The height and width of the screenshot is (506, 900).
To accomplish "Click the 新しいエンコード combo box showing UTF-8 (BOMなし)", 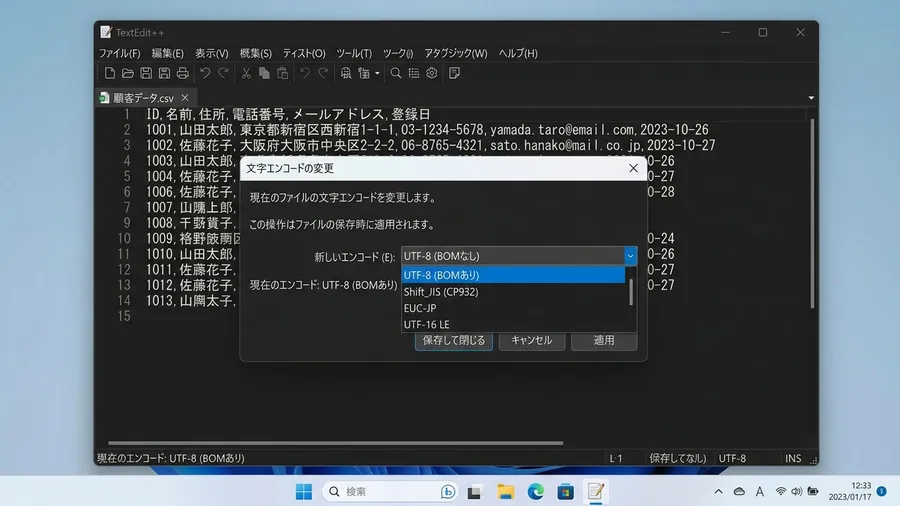I will click(x=518, y=256).
